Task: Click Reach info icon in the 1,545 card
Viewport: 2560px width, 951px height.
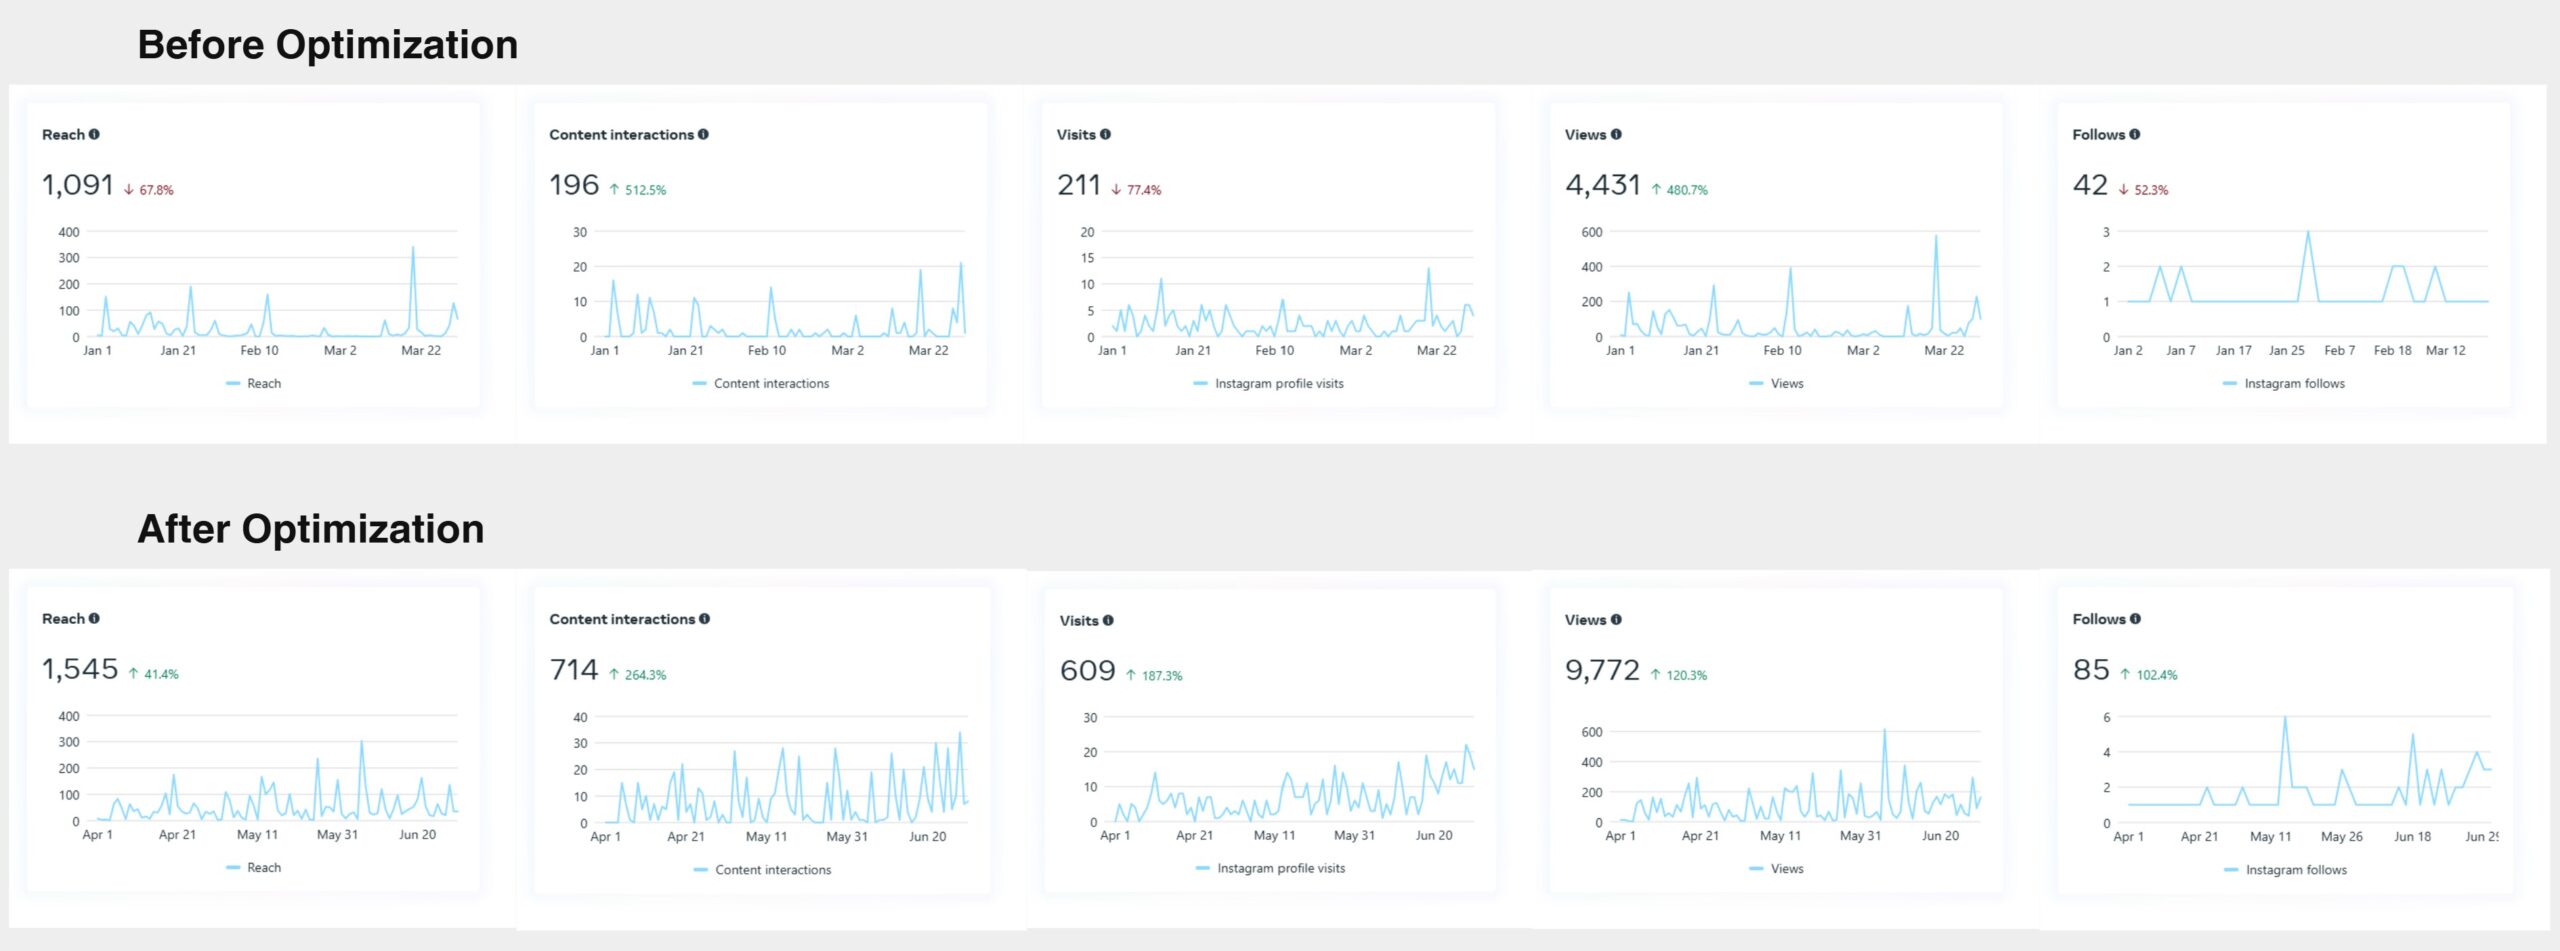Action: pos(94,619)
